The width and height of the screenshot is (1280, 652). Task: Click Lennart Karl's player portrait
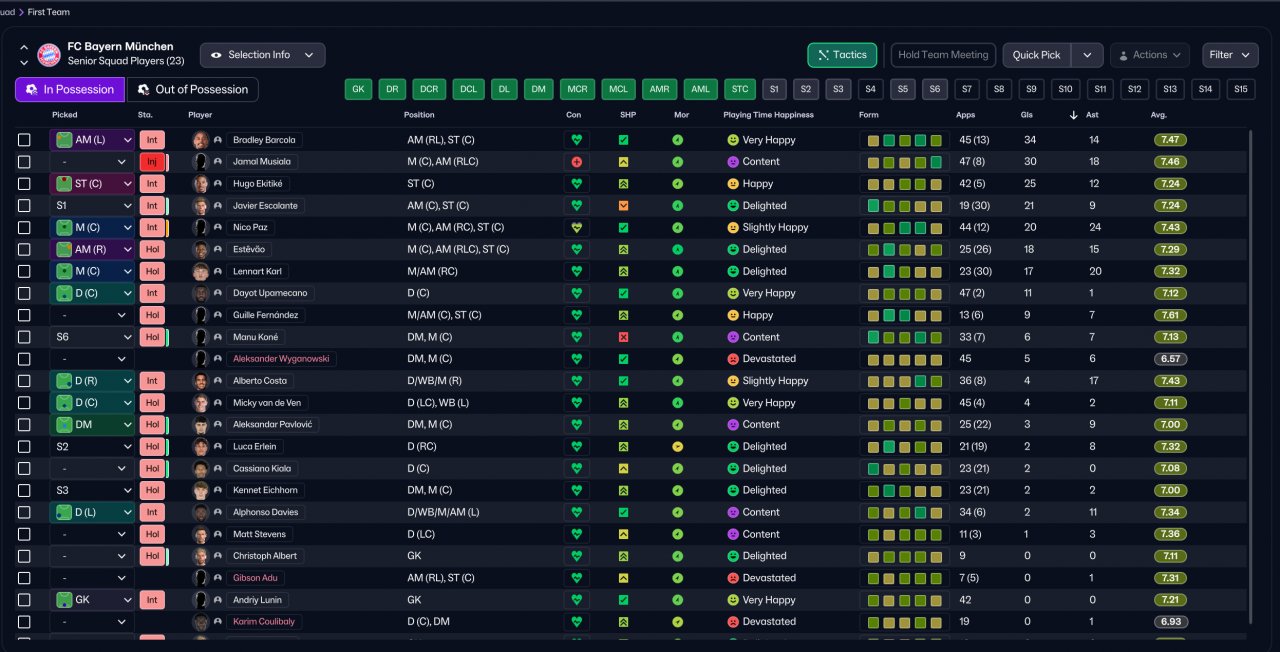click(x=200, y=271)
